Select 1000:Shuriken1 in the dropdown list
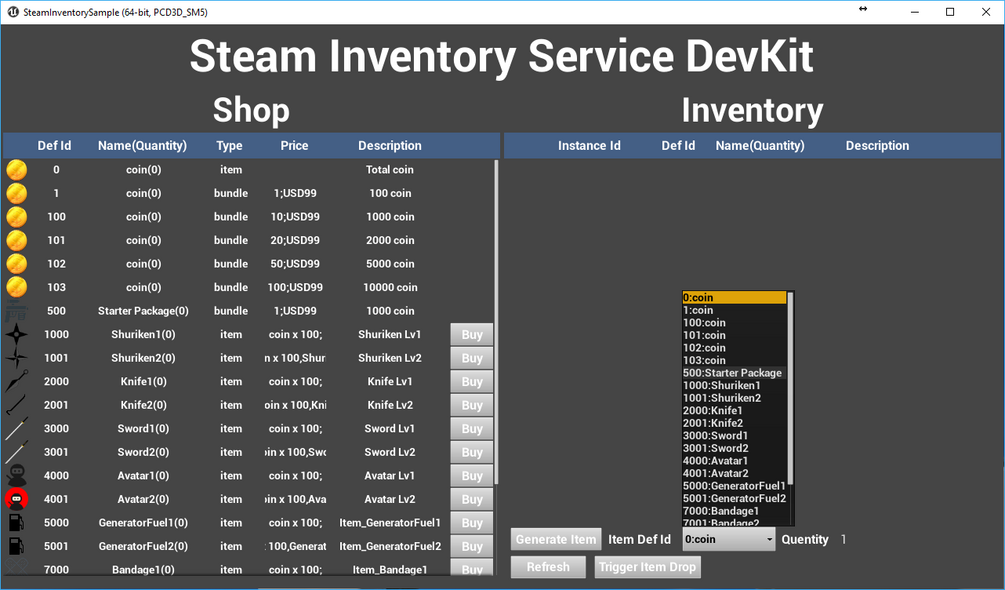The width and height of the screenshot is (1005, 590). click(735, 386)
